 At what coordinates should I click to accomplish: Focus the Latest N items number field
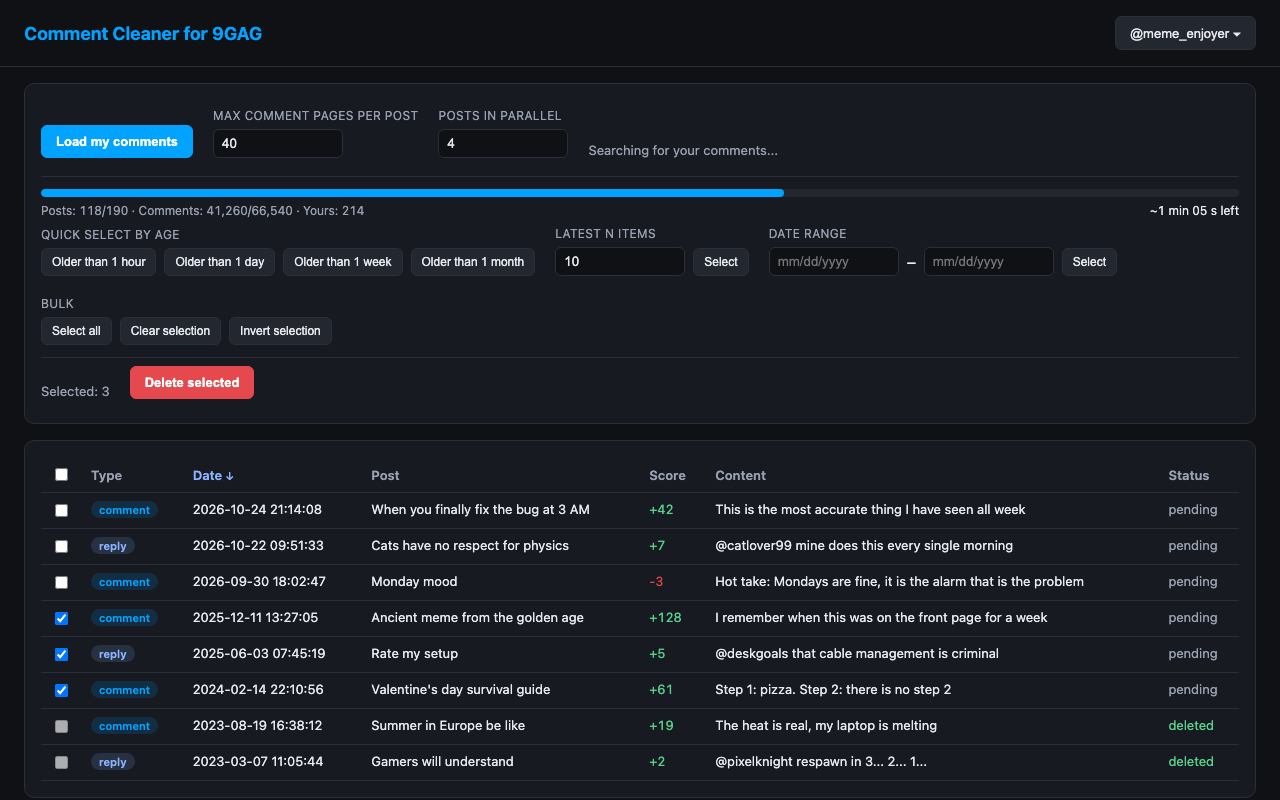tap(620, 262)
